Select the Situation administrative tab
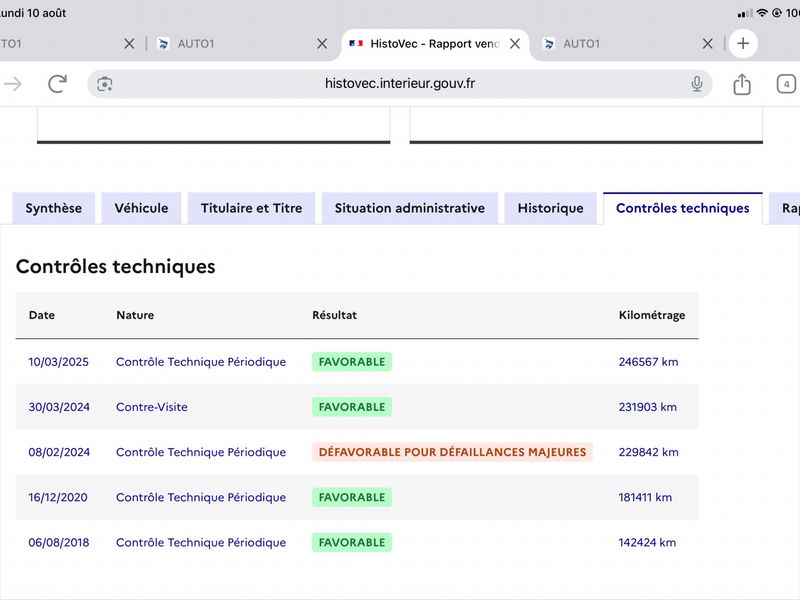 pos(410,208)
